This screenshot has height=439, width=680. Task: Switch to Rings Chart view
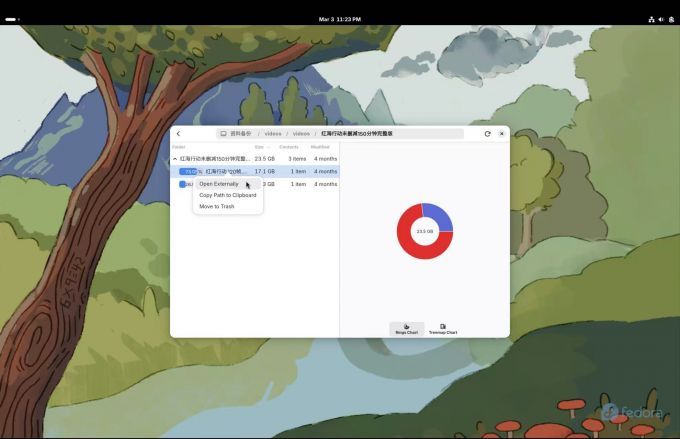pos(406,328)
